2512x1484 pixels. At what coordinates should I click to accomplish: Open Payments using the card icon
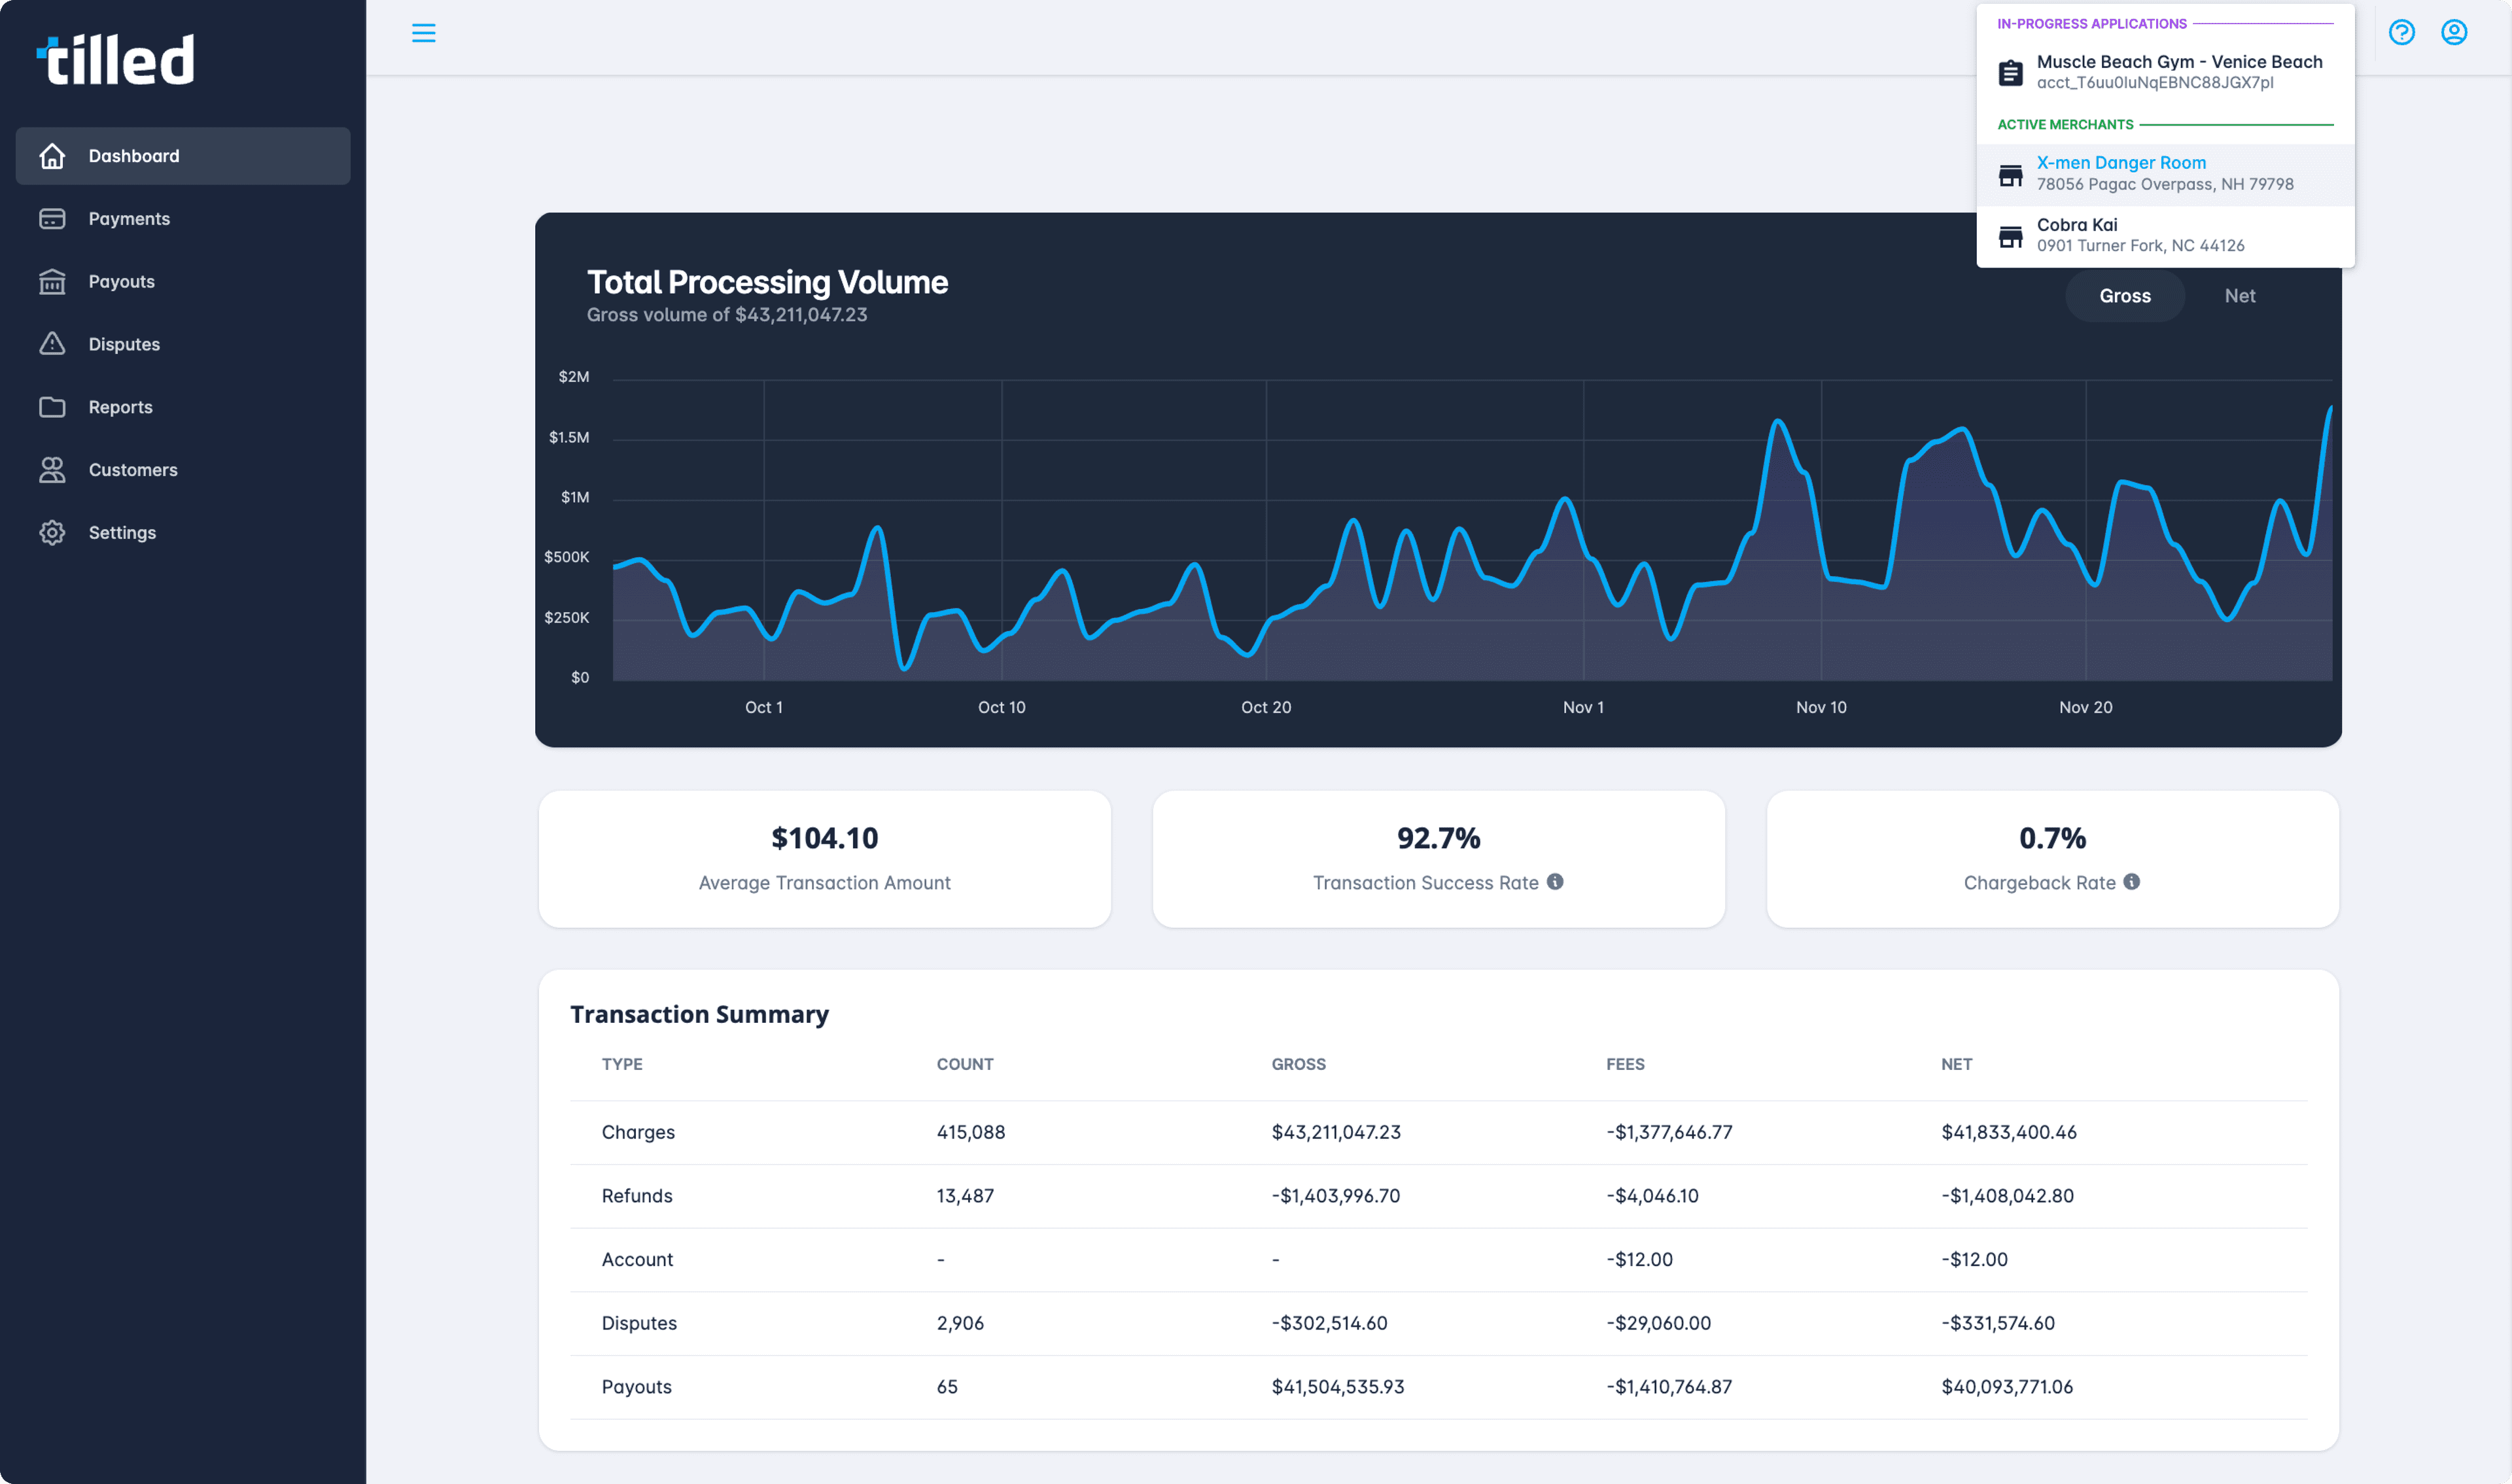pyautogui.click(x=52, y=218)
